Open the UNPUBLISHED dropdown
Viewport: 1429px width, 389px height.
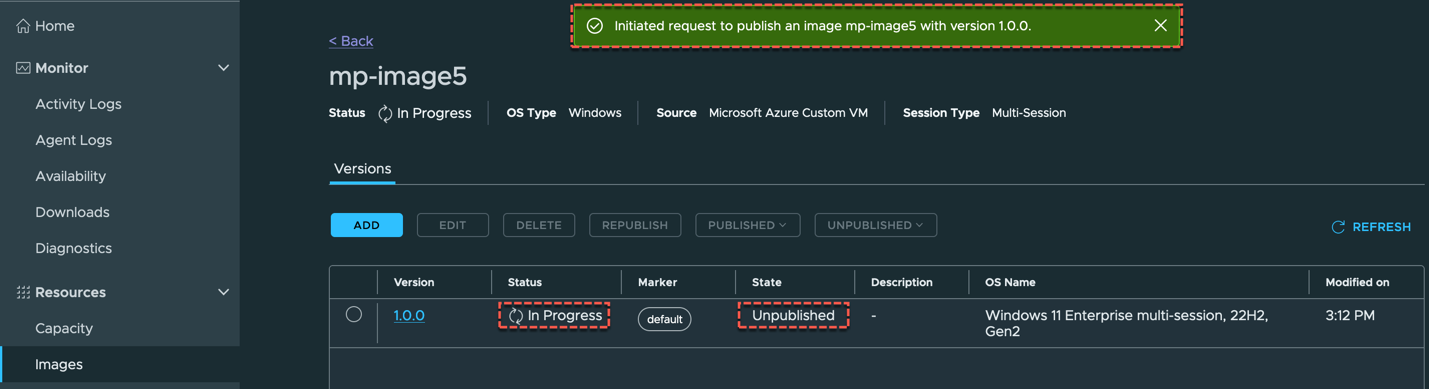pyautogui.click(x=875, y=225)
